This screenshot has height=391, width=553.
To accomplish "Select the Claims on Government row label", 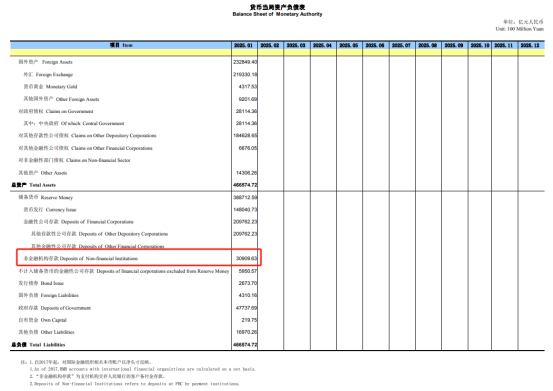I will tap(56, 111).
